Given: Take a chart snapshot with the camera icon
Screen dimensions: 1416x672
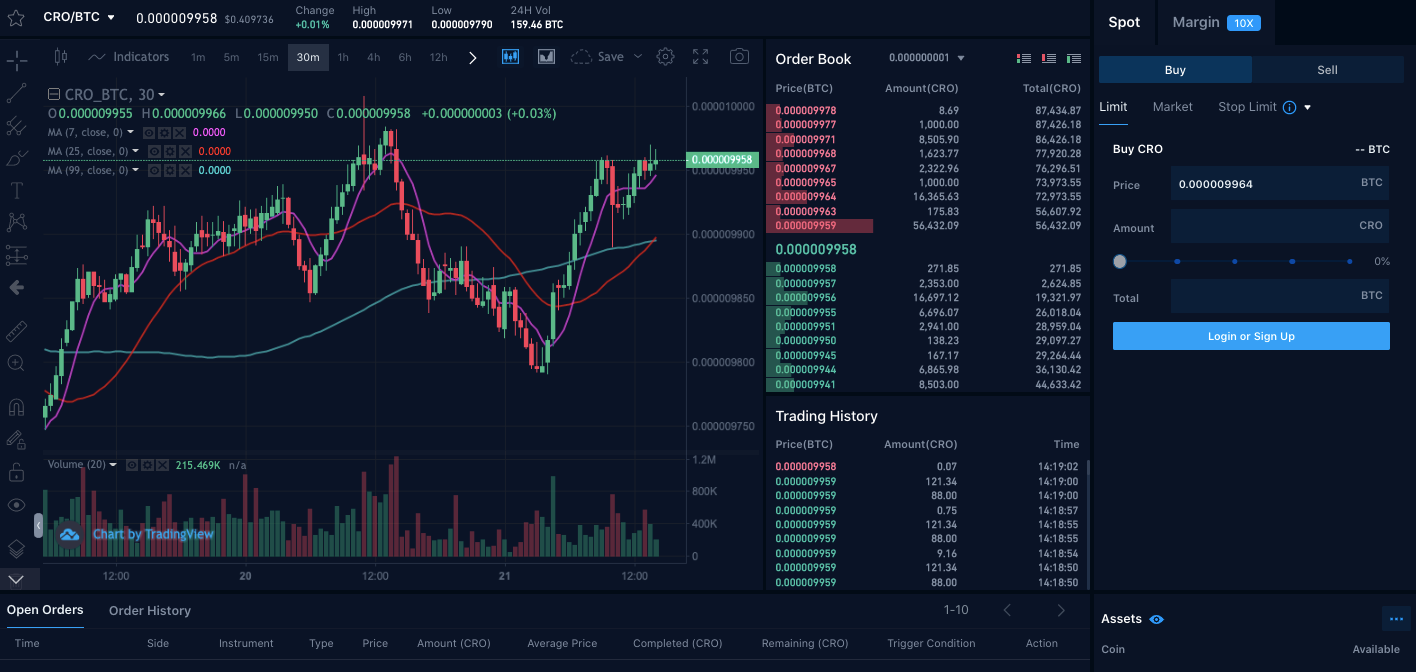Looking at the screenshot, I should pyautogui.click(x=739, y=57).
